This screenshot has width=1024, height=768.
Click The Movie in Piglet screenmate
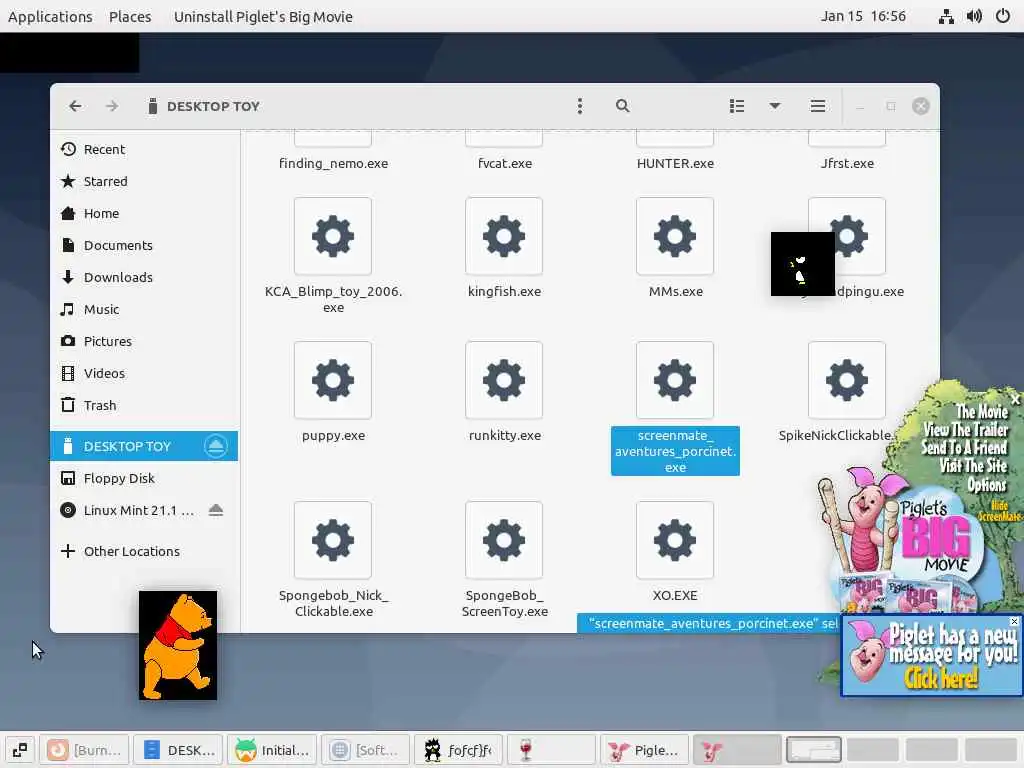tap(982, 411)
